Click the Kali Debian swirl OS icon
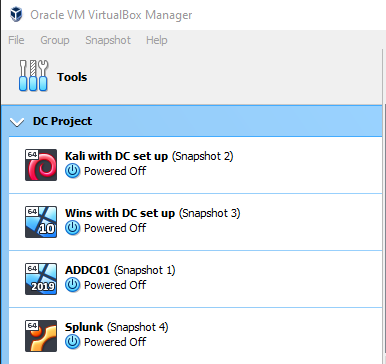The image size is (386, 364). click(41, 165)
